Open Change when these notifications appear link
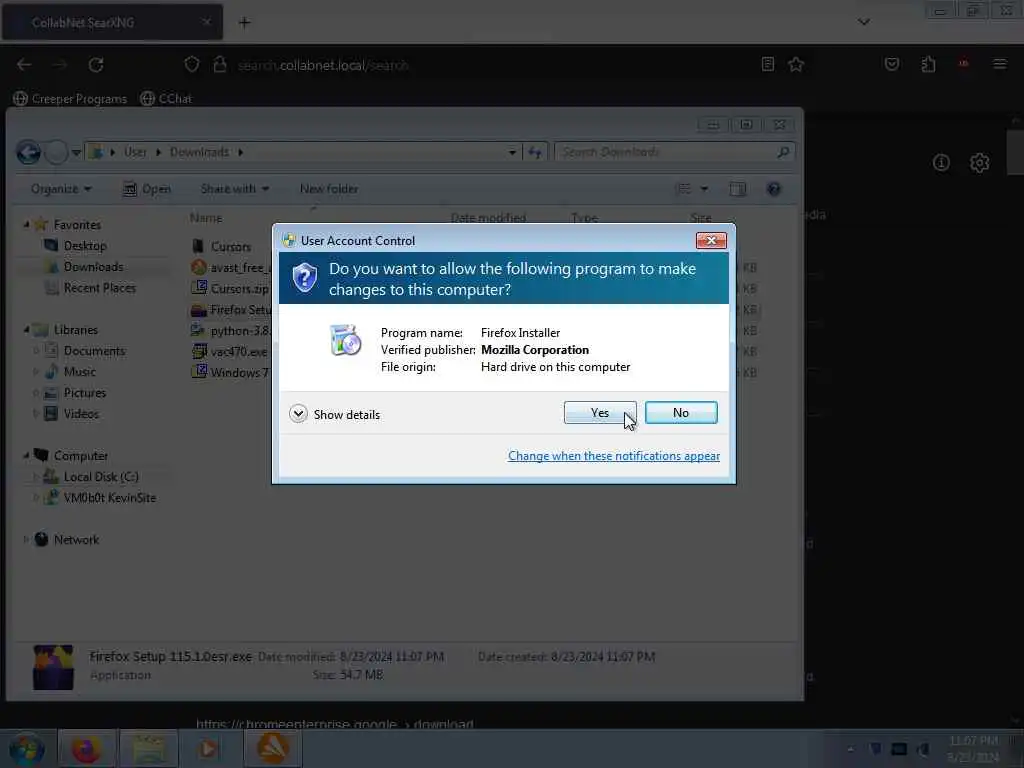Image resolution: width=1024 pixels, height=768 pixels. coord(614,456)
